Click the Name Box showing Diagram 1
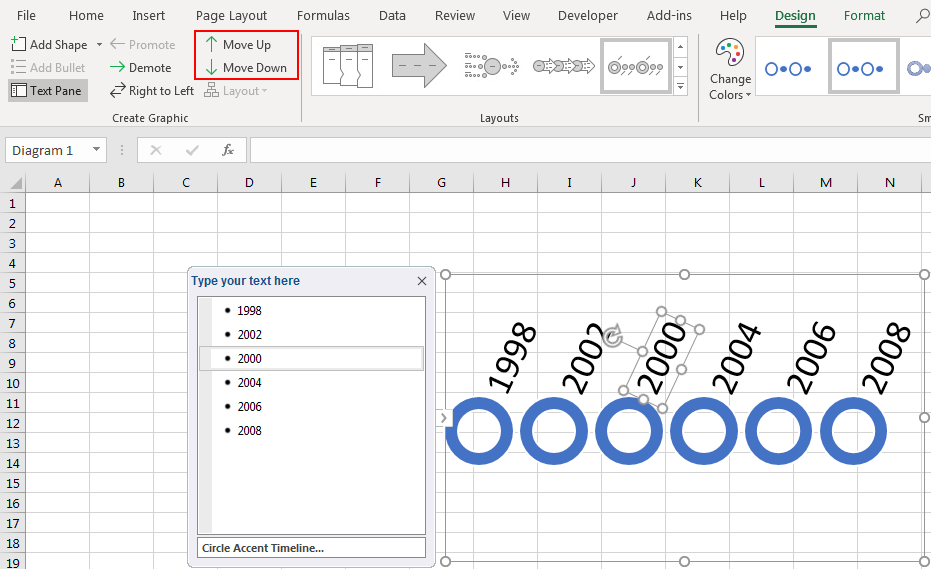 [48, 150]
